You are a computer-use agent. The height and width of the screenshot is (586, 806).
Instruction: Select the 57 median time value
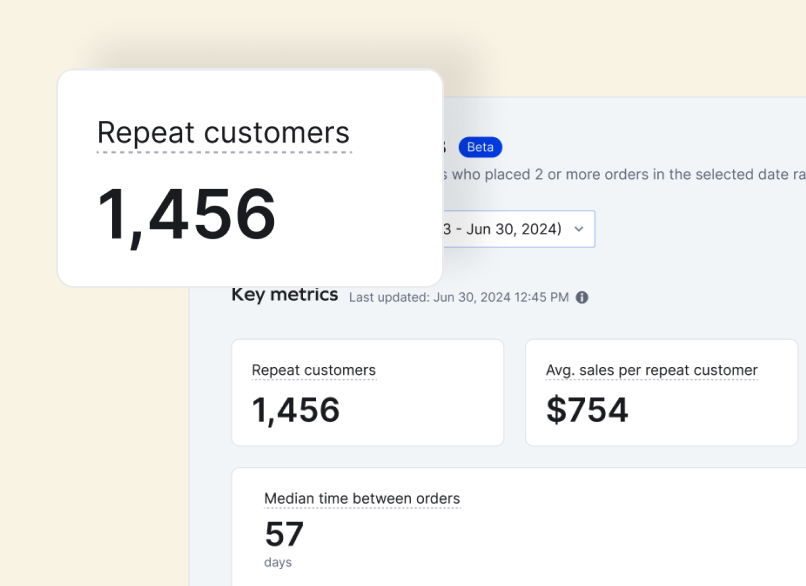(x=284, y=534)
